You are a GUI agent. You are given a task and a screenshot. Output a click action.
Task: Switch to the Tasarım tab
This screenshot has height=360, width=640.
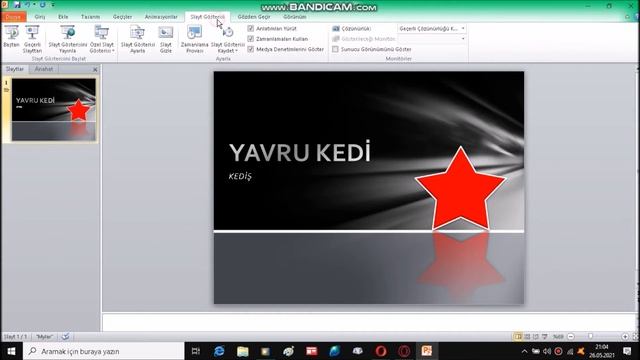[90, 17]
